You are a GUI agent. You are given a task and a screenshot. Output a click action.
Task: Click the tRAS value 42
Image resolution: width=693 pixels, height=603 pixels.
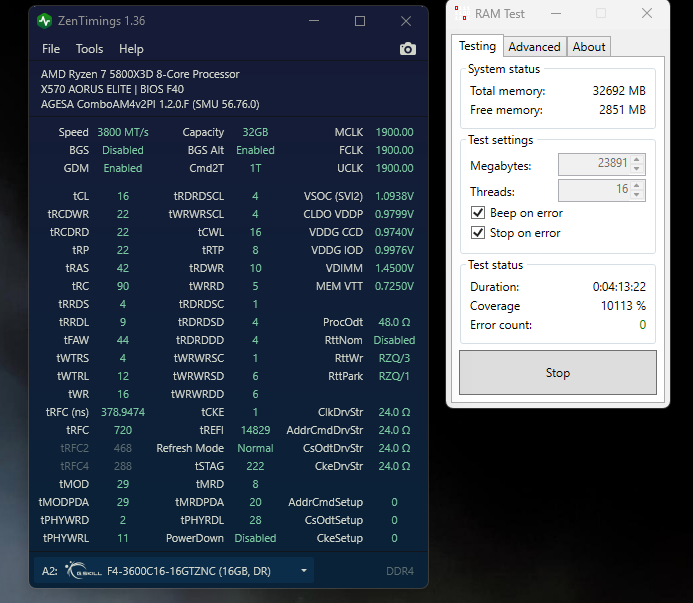[123, 268]
